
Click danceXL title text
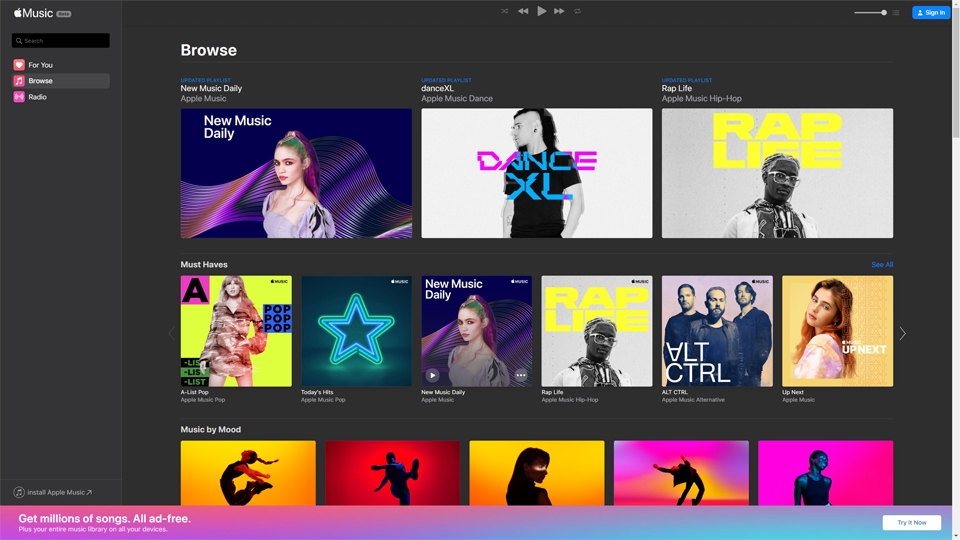coord(437,88)
